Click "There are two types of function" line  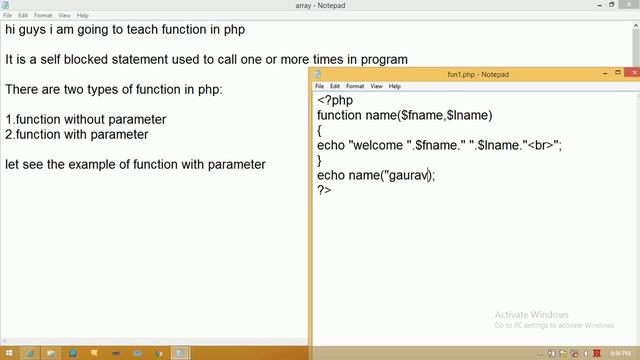coord(114,89)
